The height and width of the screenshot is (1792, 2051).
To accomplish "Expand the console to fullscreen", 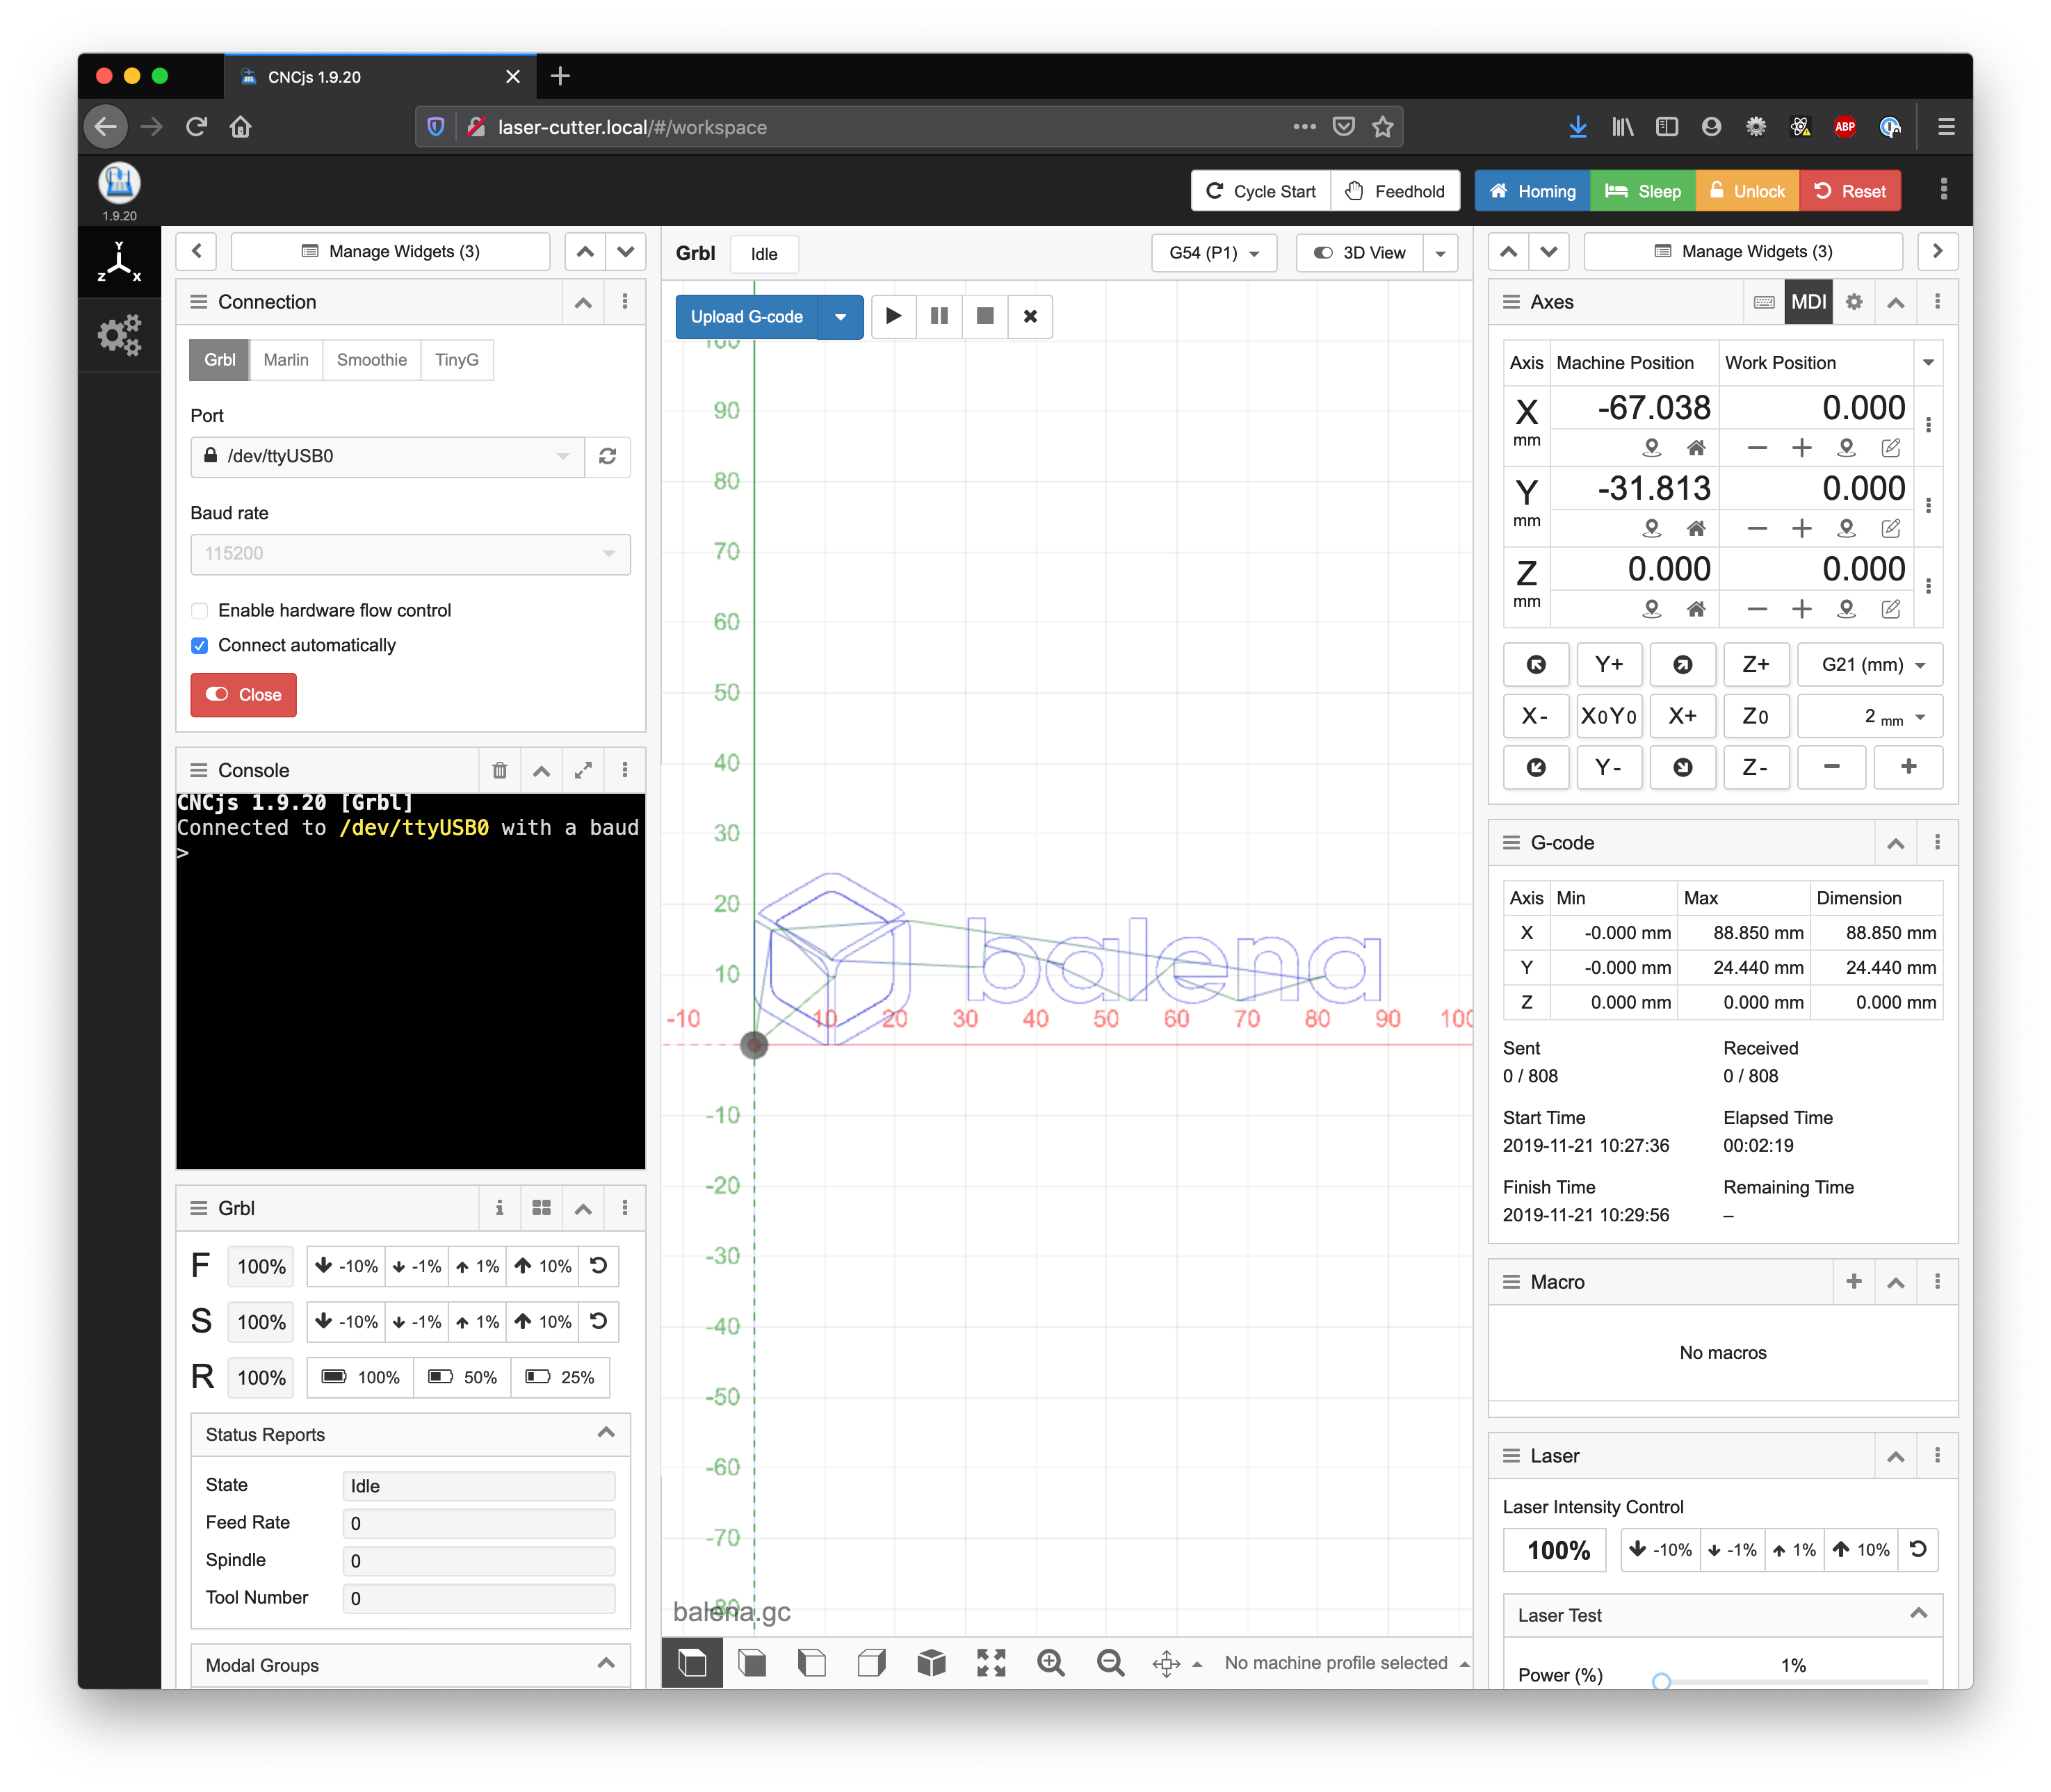I will click(x=583, y=770).
